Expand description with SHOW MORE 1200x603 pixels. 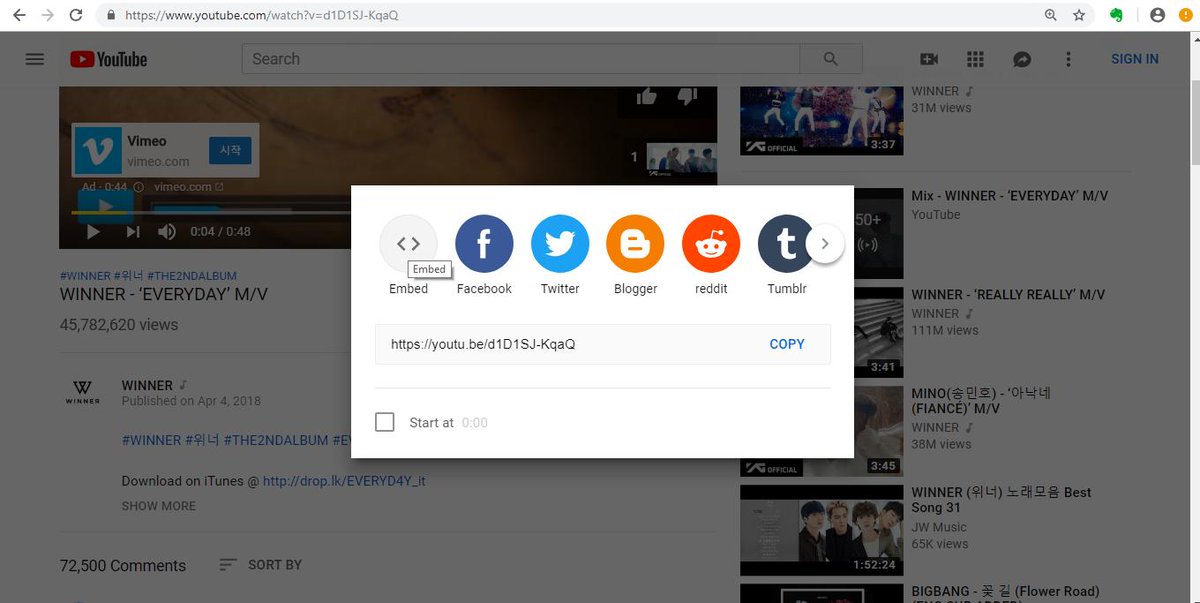coord(159,506)
